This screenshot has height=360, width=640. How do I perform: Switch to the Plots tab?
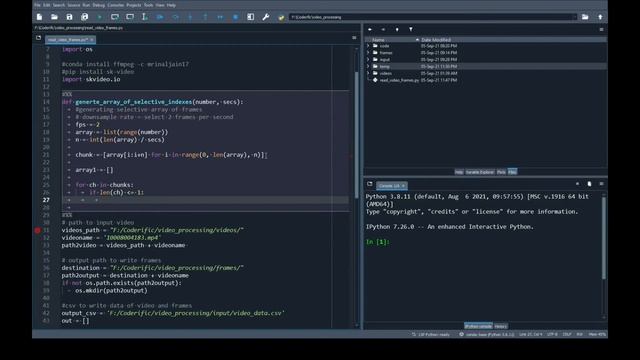[x=501, y=172]
